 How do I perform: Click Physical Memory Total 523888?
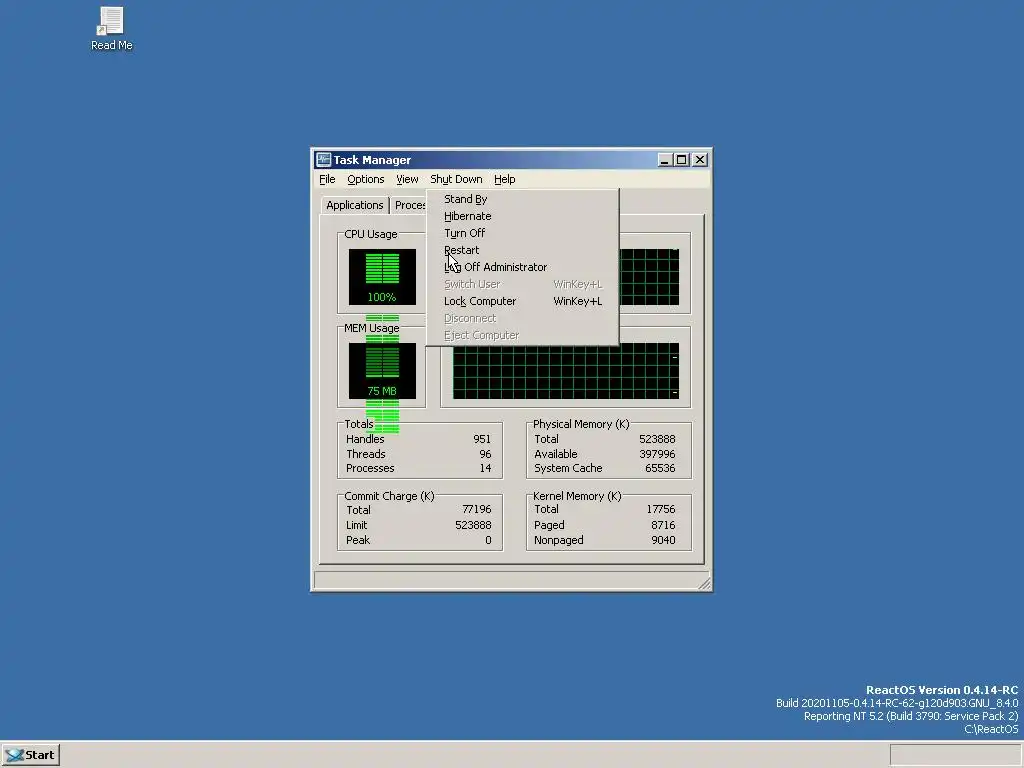pyautogui.click(x=657, y=439)
